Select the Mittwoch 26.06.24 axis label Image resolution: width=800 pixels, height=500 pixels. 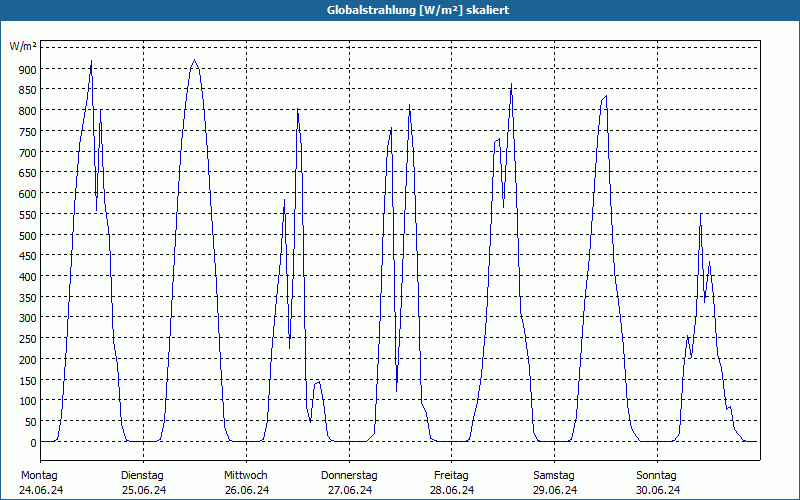coord(246,483)
